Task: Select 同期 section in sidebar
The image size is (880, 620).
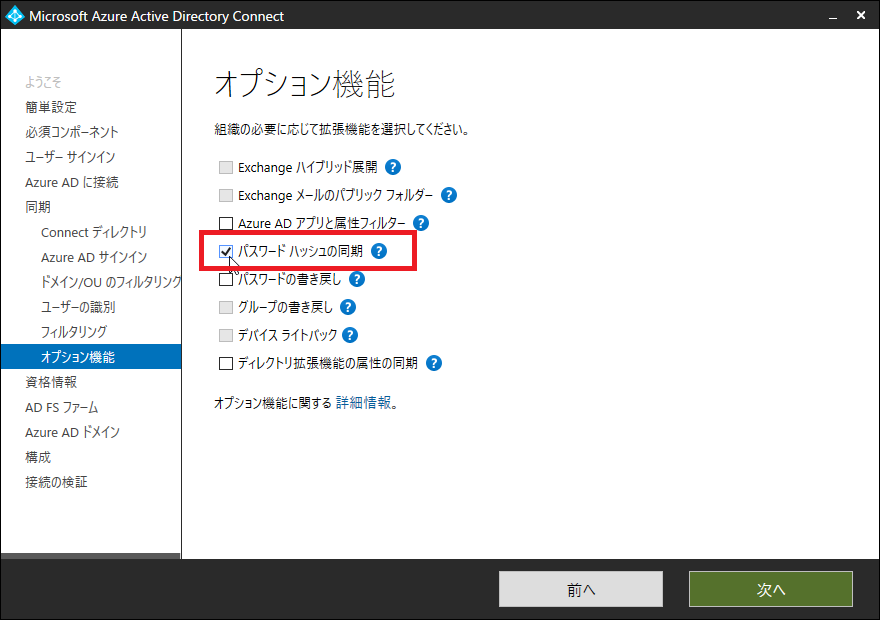Action: (38, 207)
